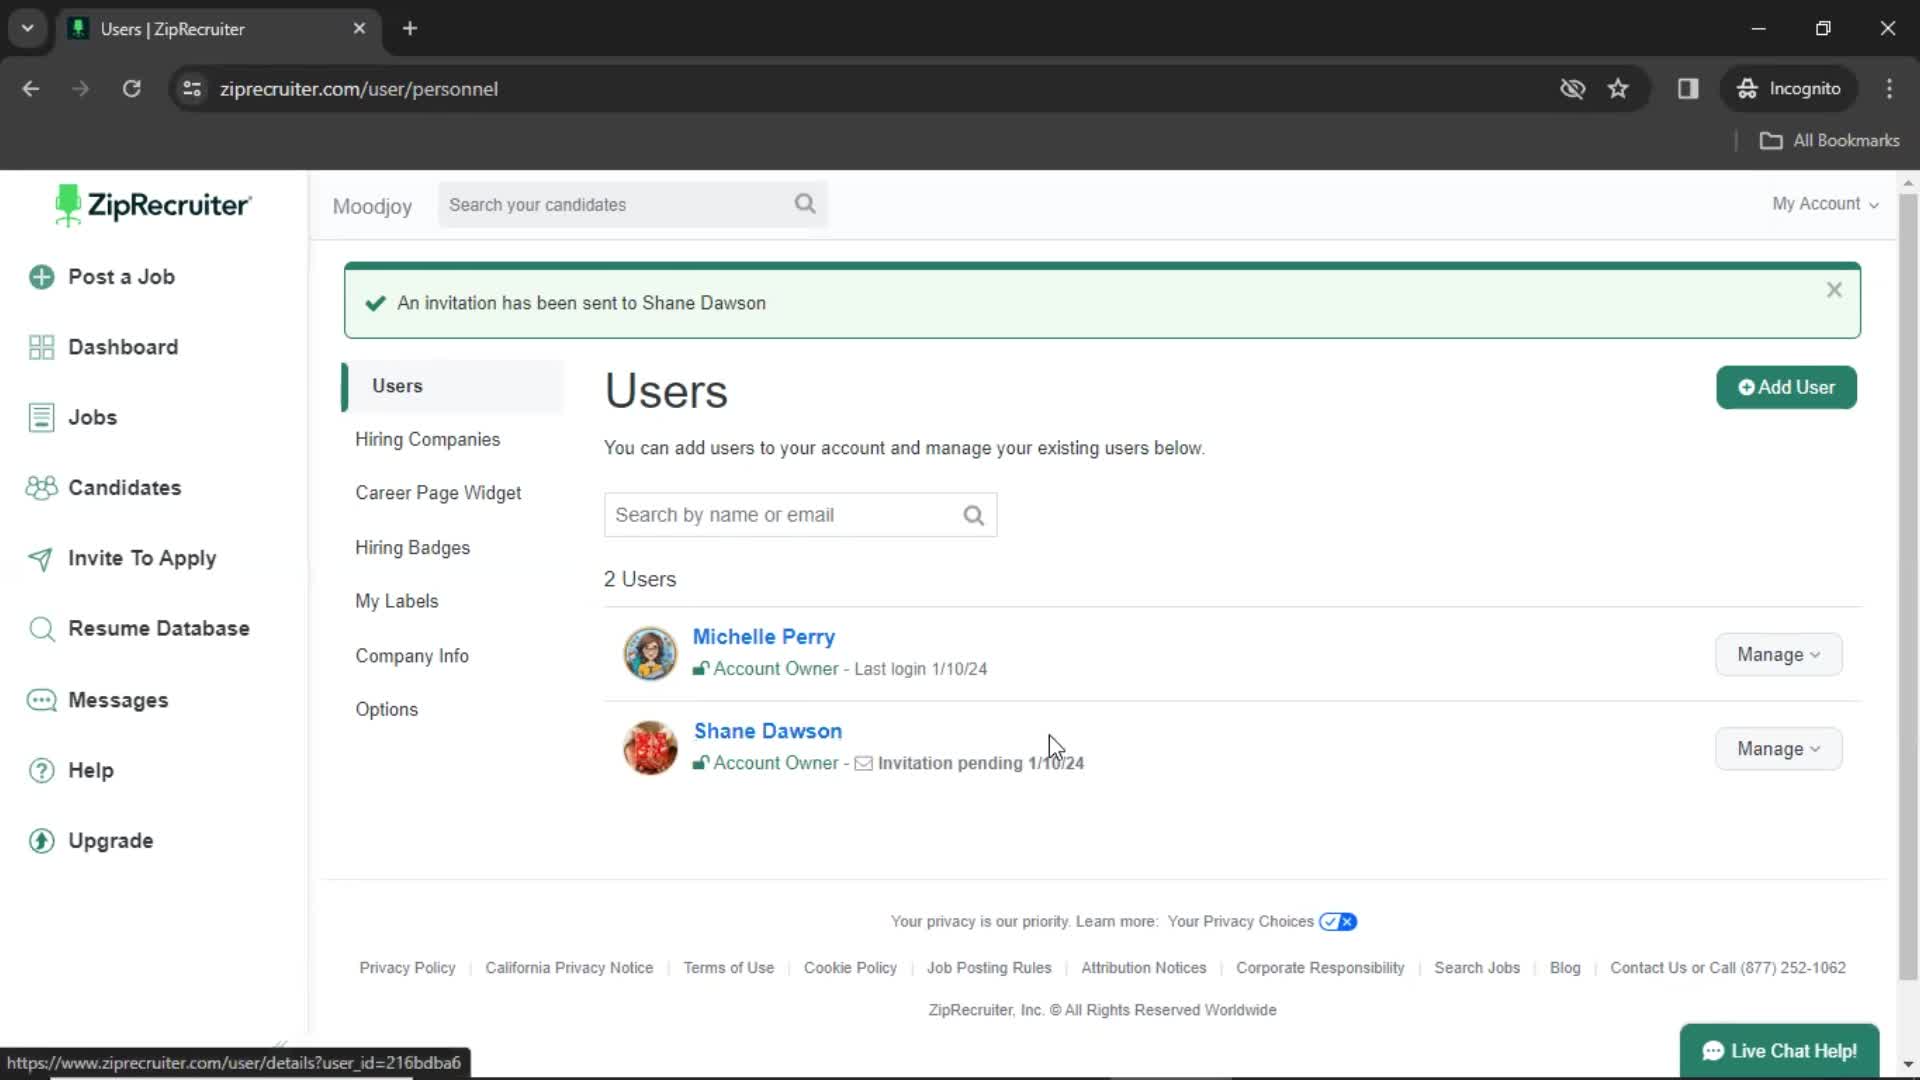Screen dimensions: 1920x1080
Task: Click Michelle Perry profile link
Action: [764, 637]
